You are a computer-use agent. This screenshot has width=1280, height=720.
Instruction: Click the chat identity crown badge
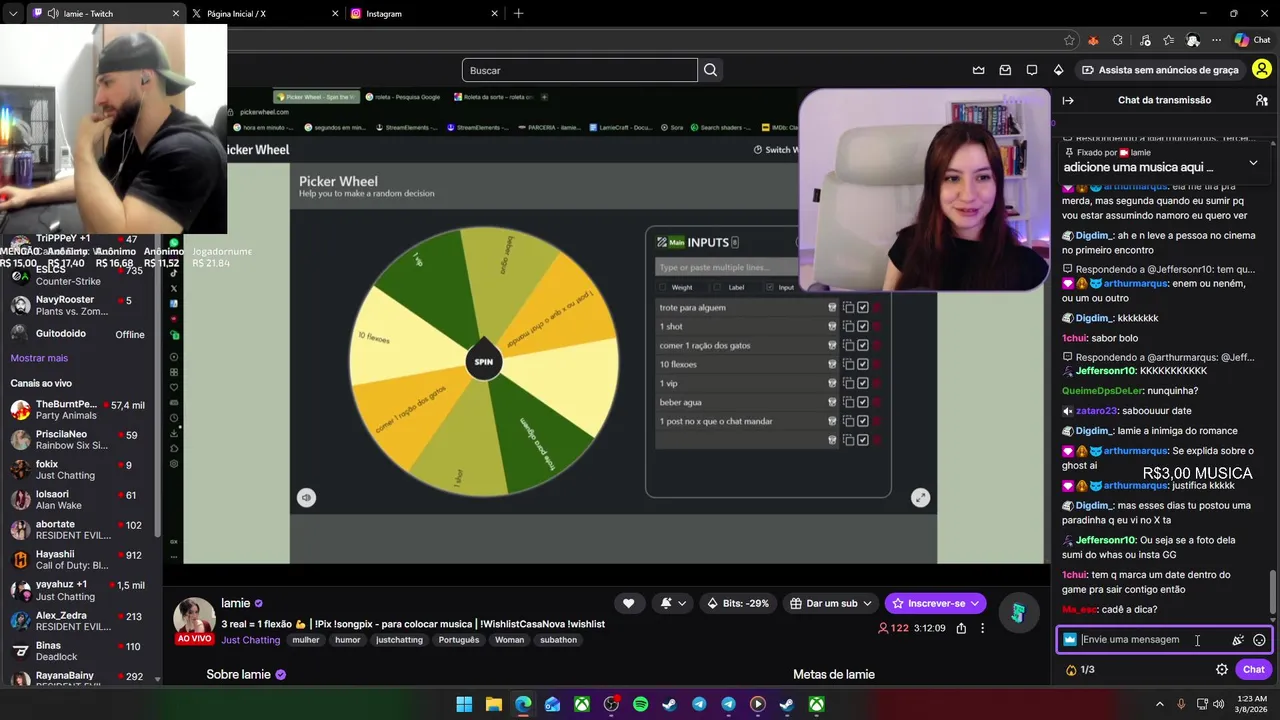[1070, 640]
